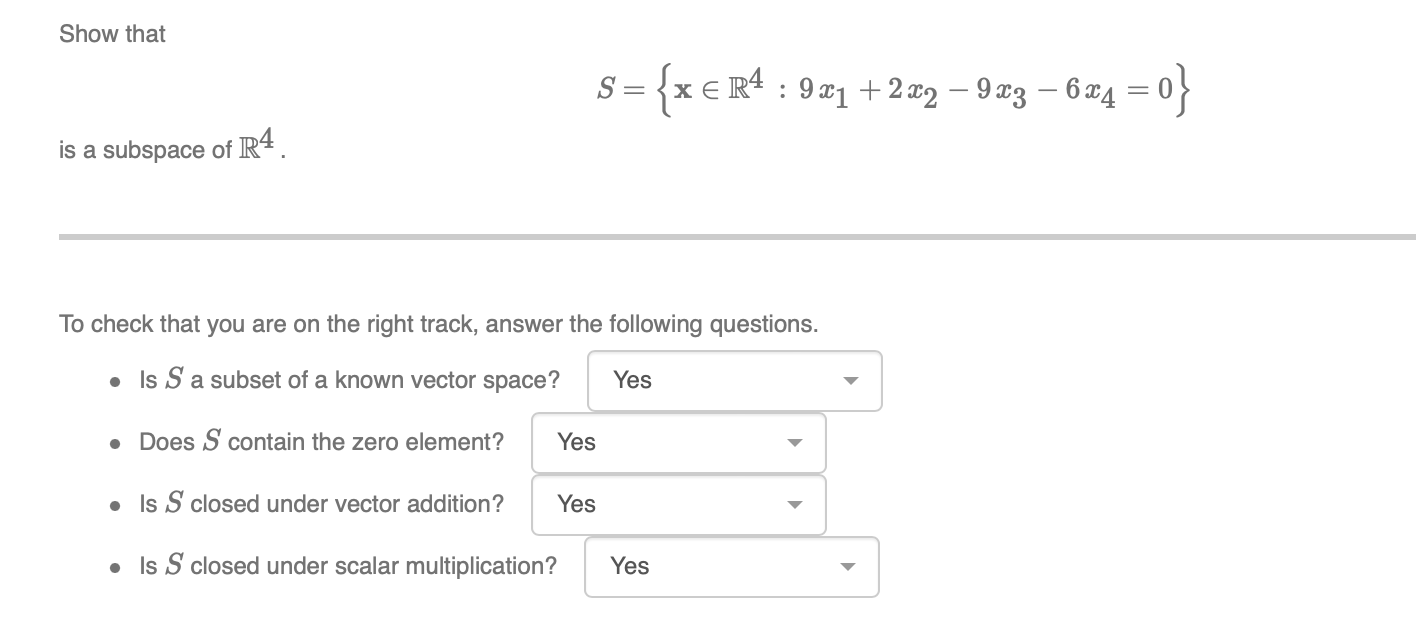Click the chevron on the first Yes dropdown
1416x644 pixels.
pos(849,381)
